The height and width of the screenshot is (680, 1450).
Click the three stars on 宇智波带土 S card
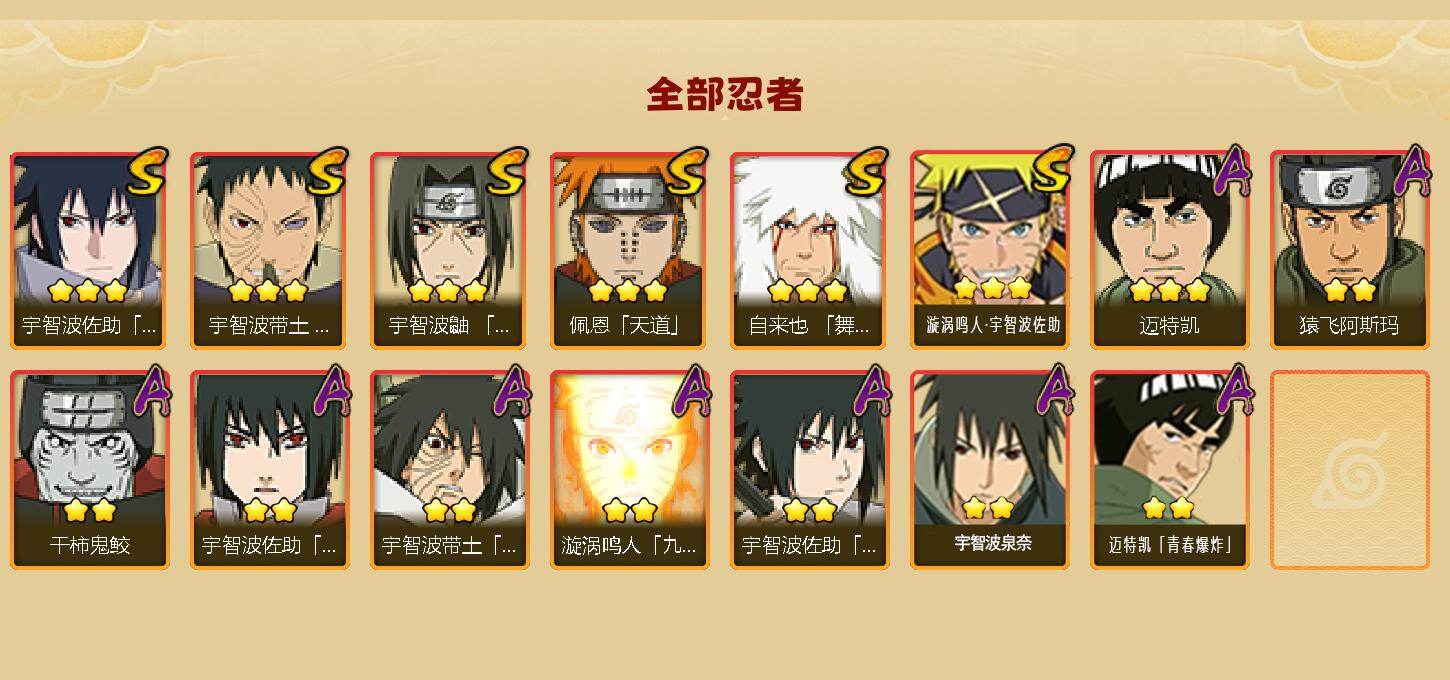(x=267, y=291)
